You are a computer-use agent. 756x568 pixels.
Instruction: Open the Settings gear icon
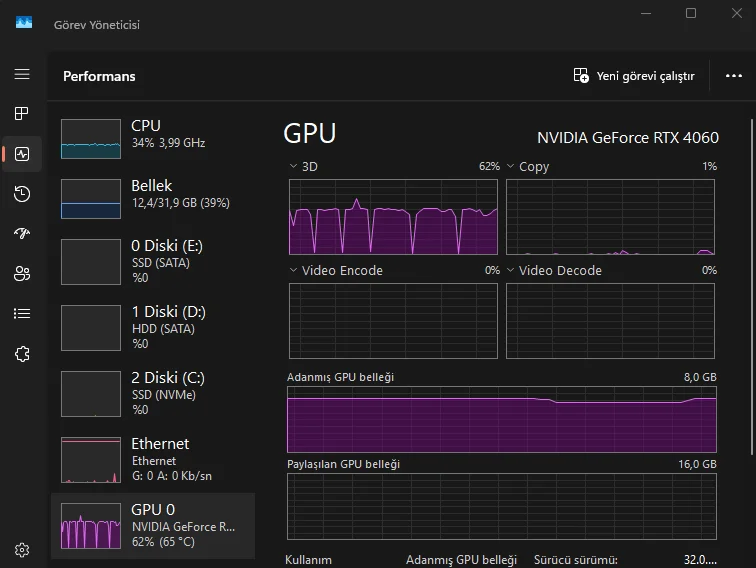(x=22, y=549)
